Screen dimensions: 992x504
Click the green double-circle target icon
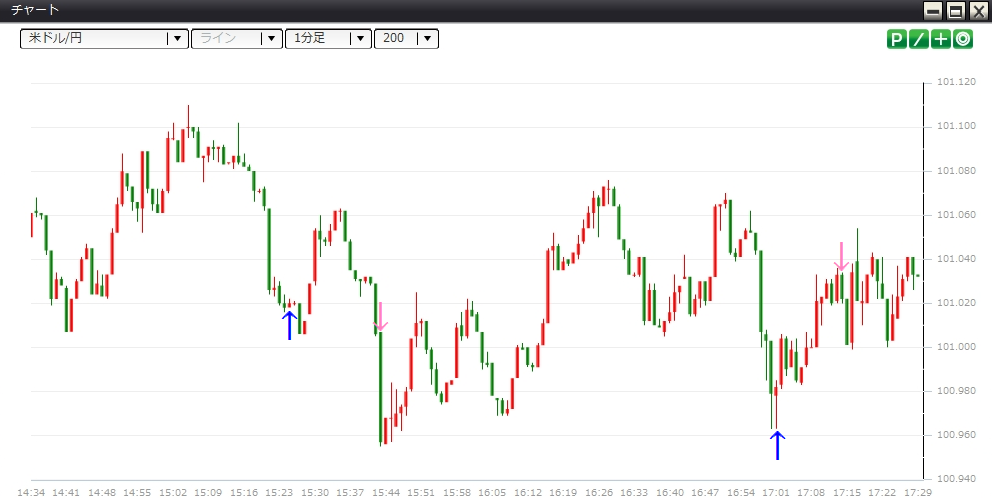(x=963, y=39)
